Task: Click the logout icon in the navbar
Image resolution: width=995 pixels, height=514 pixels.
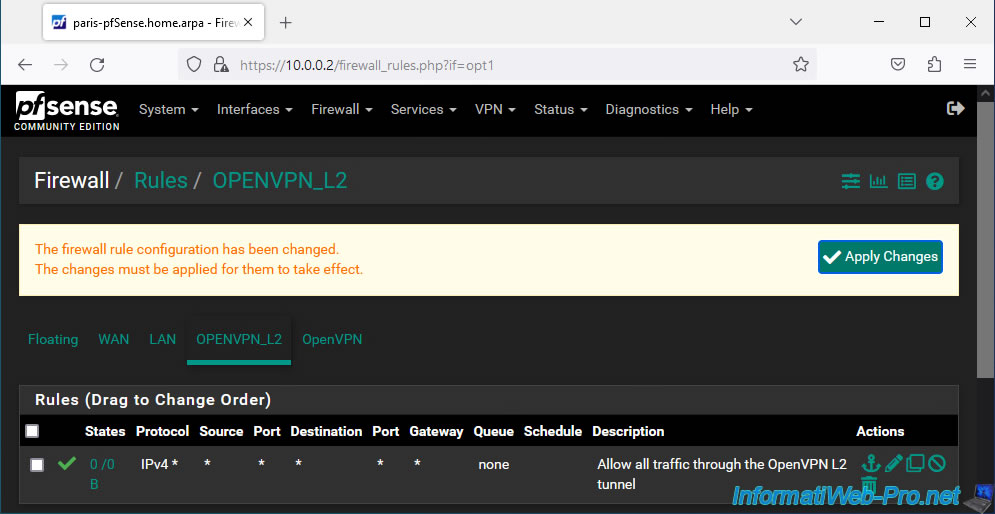Action: pyautogui.click(x=956, y=109)
